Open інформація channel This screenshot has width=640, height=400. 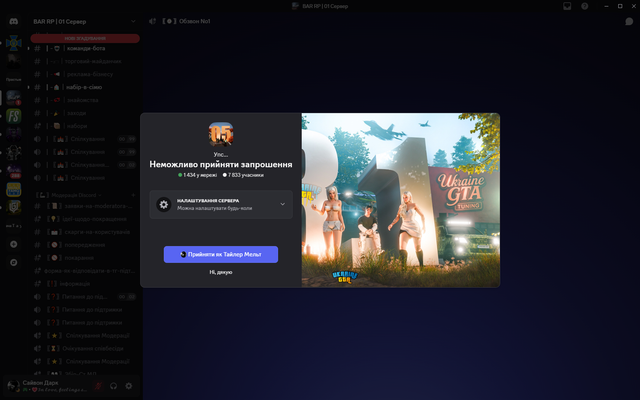pos(84,284)
